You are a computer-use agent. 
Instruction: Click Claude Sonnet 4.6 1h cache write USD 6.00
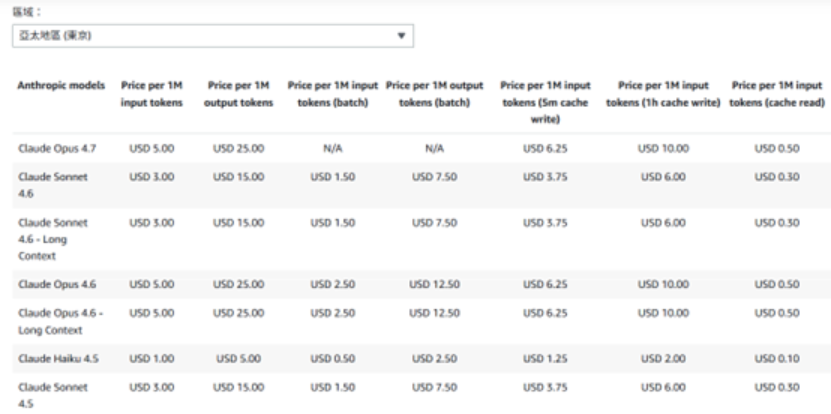(664, 177)
